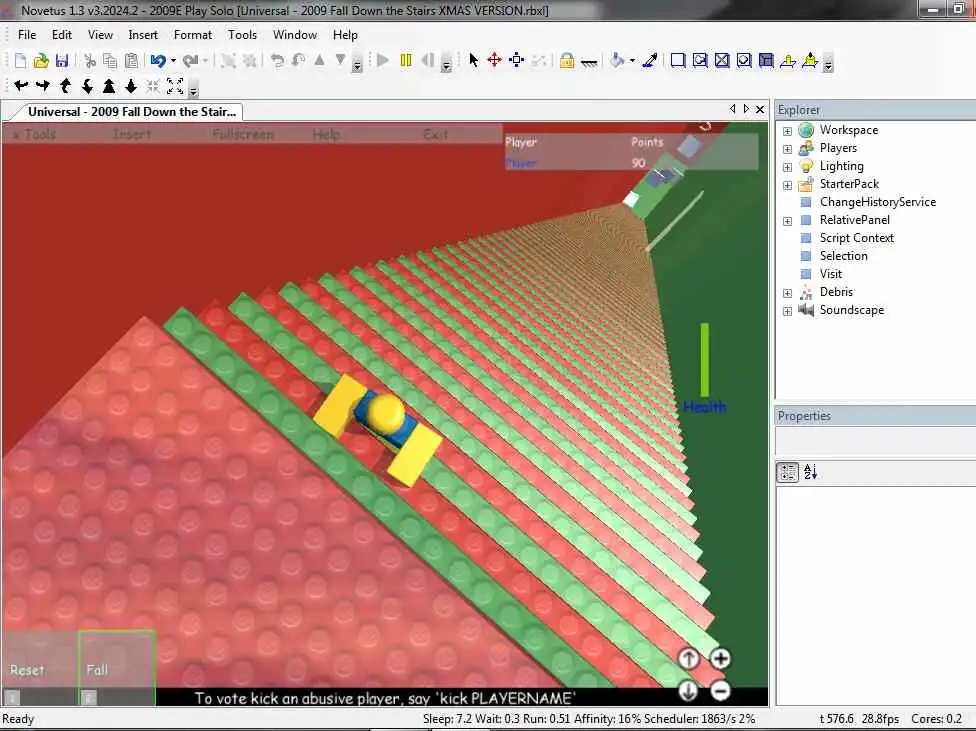Viewport: 976px width, 731px height.
Task: Click the camera zoom out arrow
Action: point(131,86)
